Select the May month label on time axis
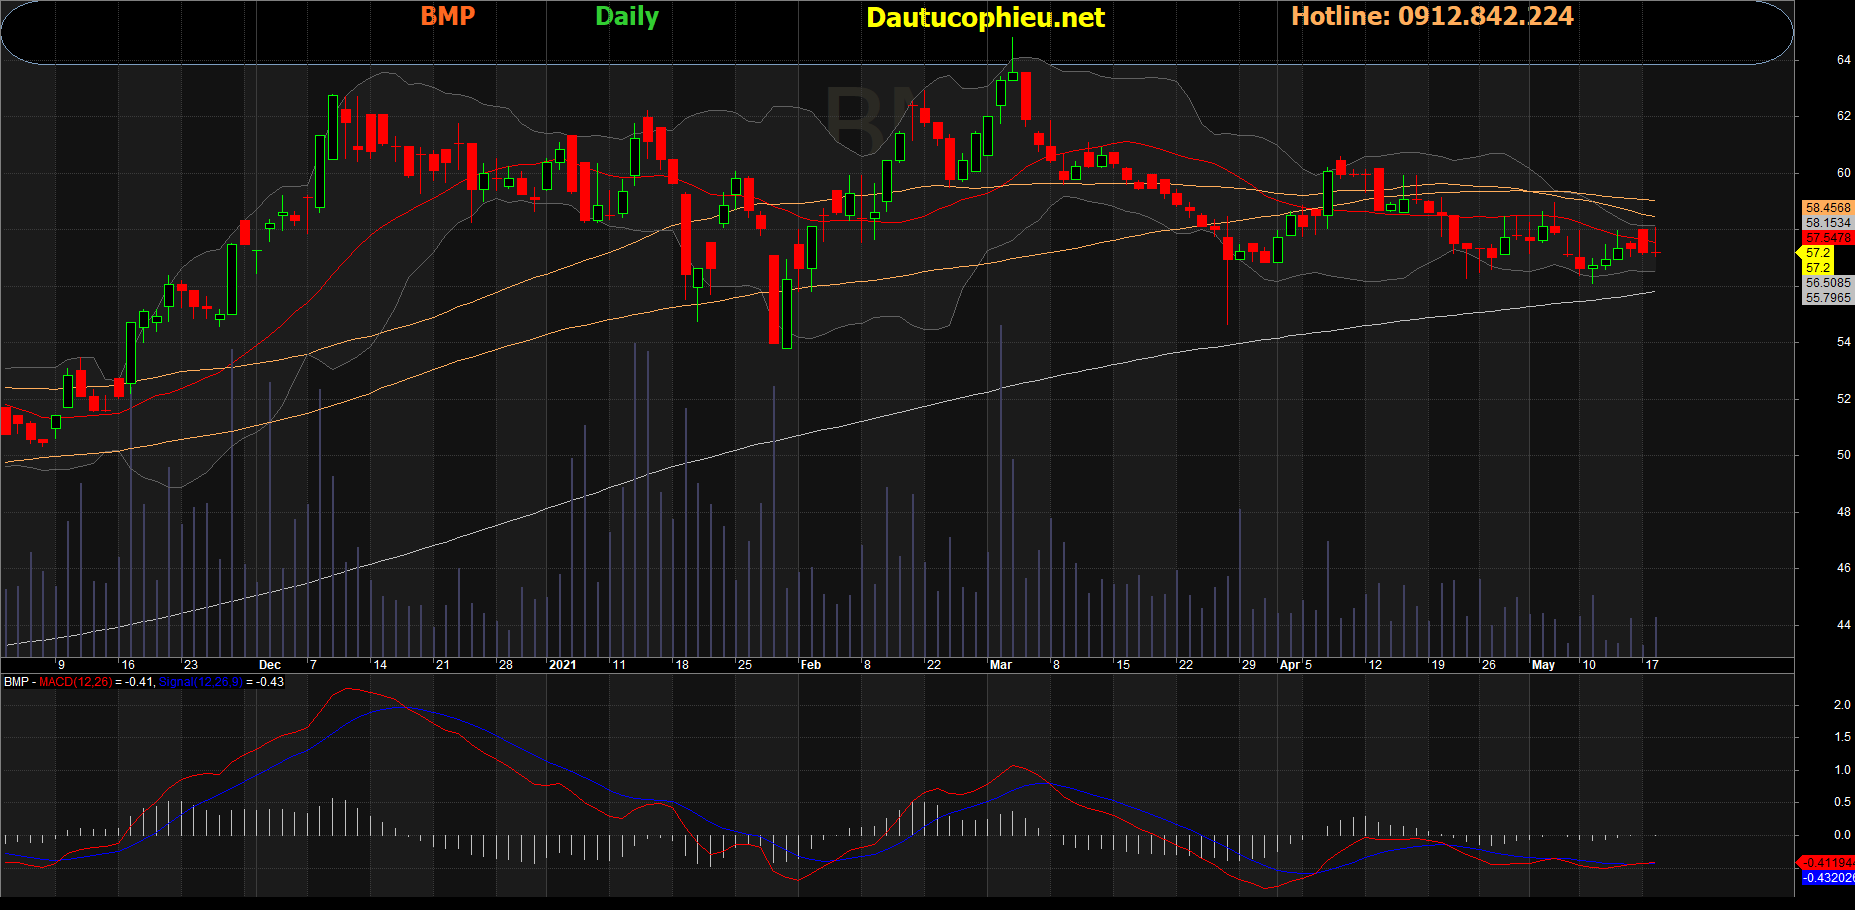The height and width of the screenshot is (910, 1855). click(1544, 665)
